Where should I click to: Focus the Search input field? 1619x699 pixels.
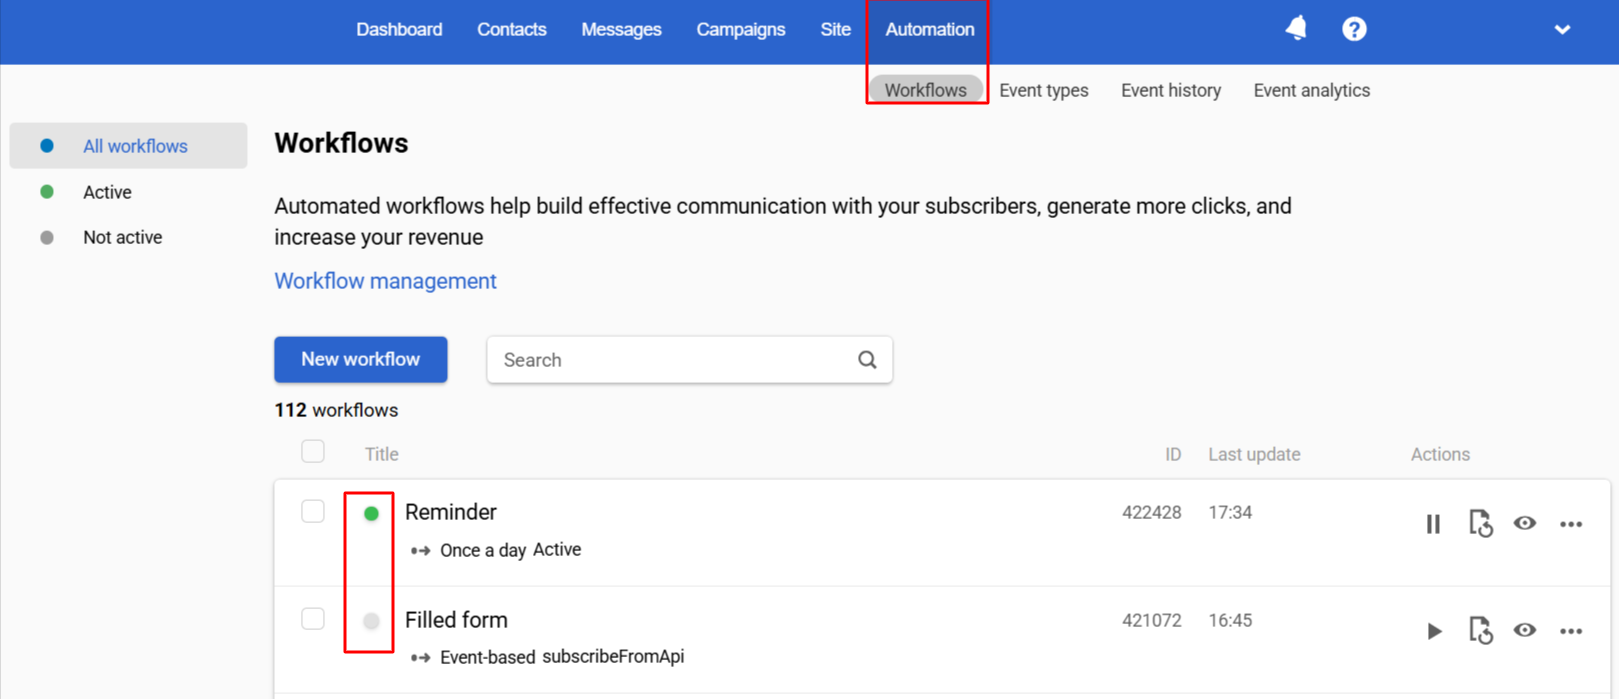tap(689, 360)
